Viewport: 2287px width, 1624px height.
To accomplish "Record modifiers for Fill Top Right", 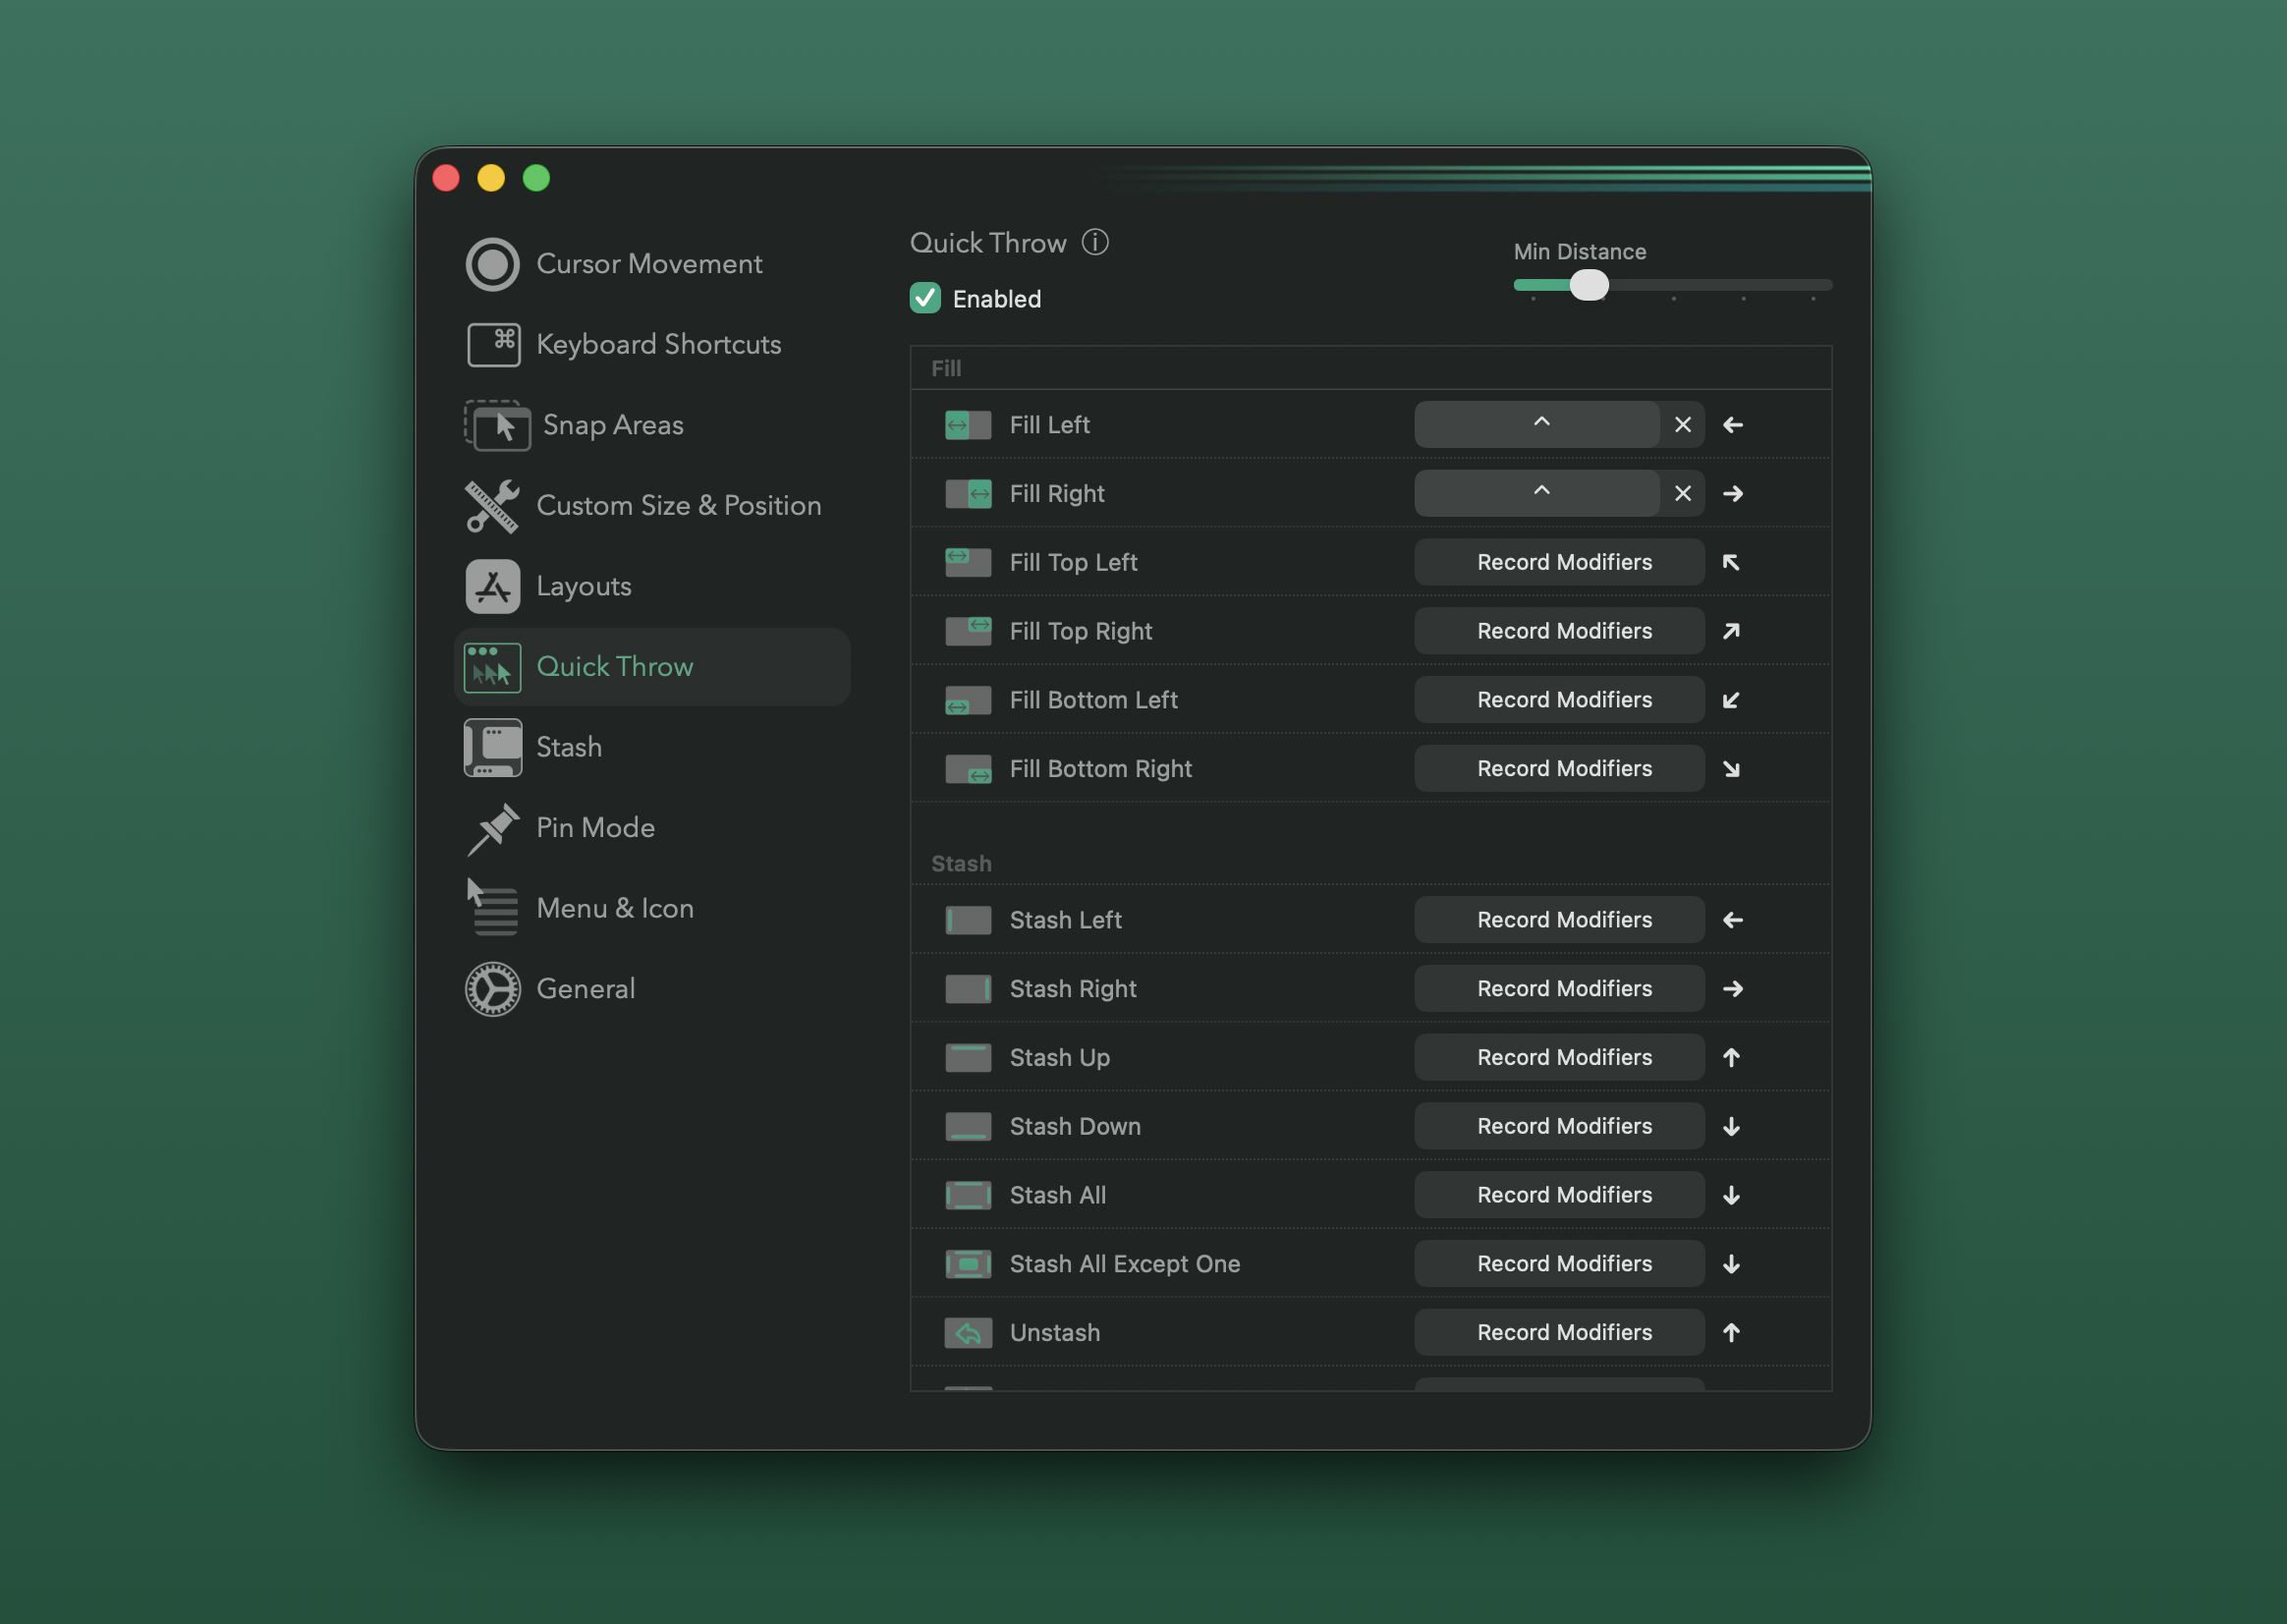I will (1559, 631).
